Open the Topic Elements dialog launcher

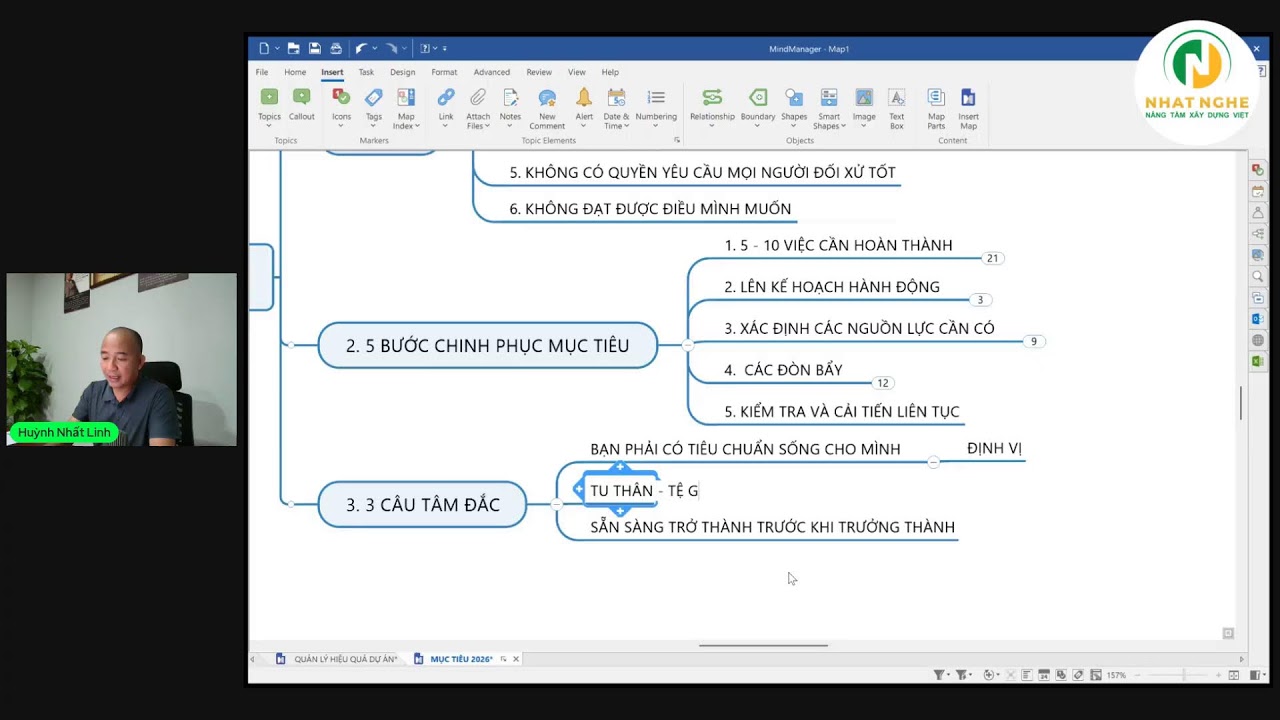676,140
